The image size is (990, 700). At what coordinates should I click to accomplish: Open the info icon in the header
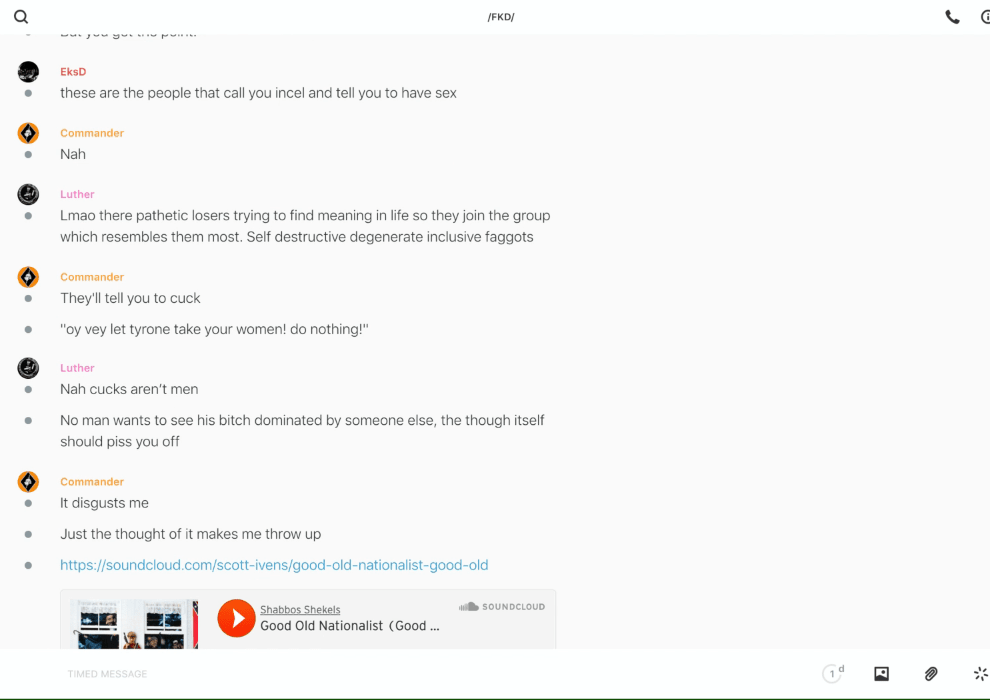click(985, 17)
